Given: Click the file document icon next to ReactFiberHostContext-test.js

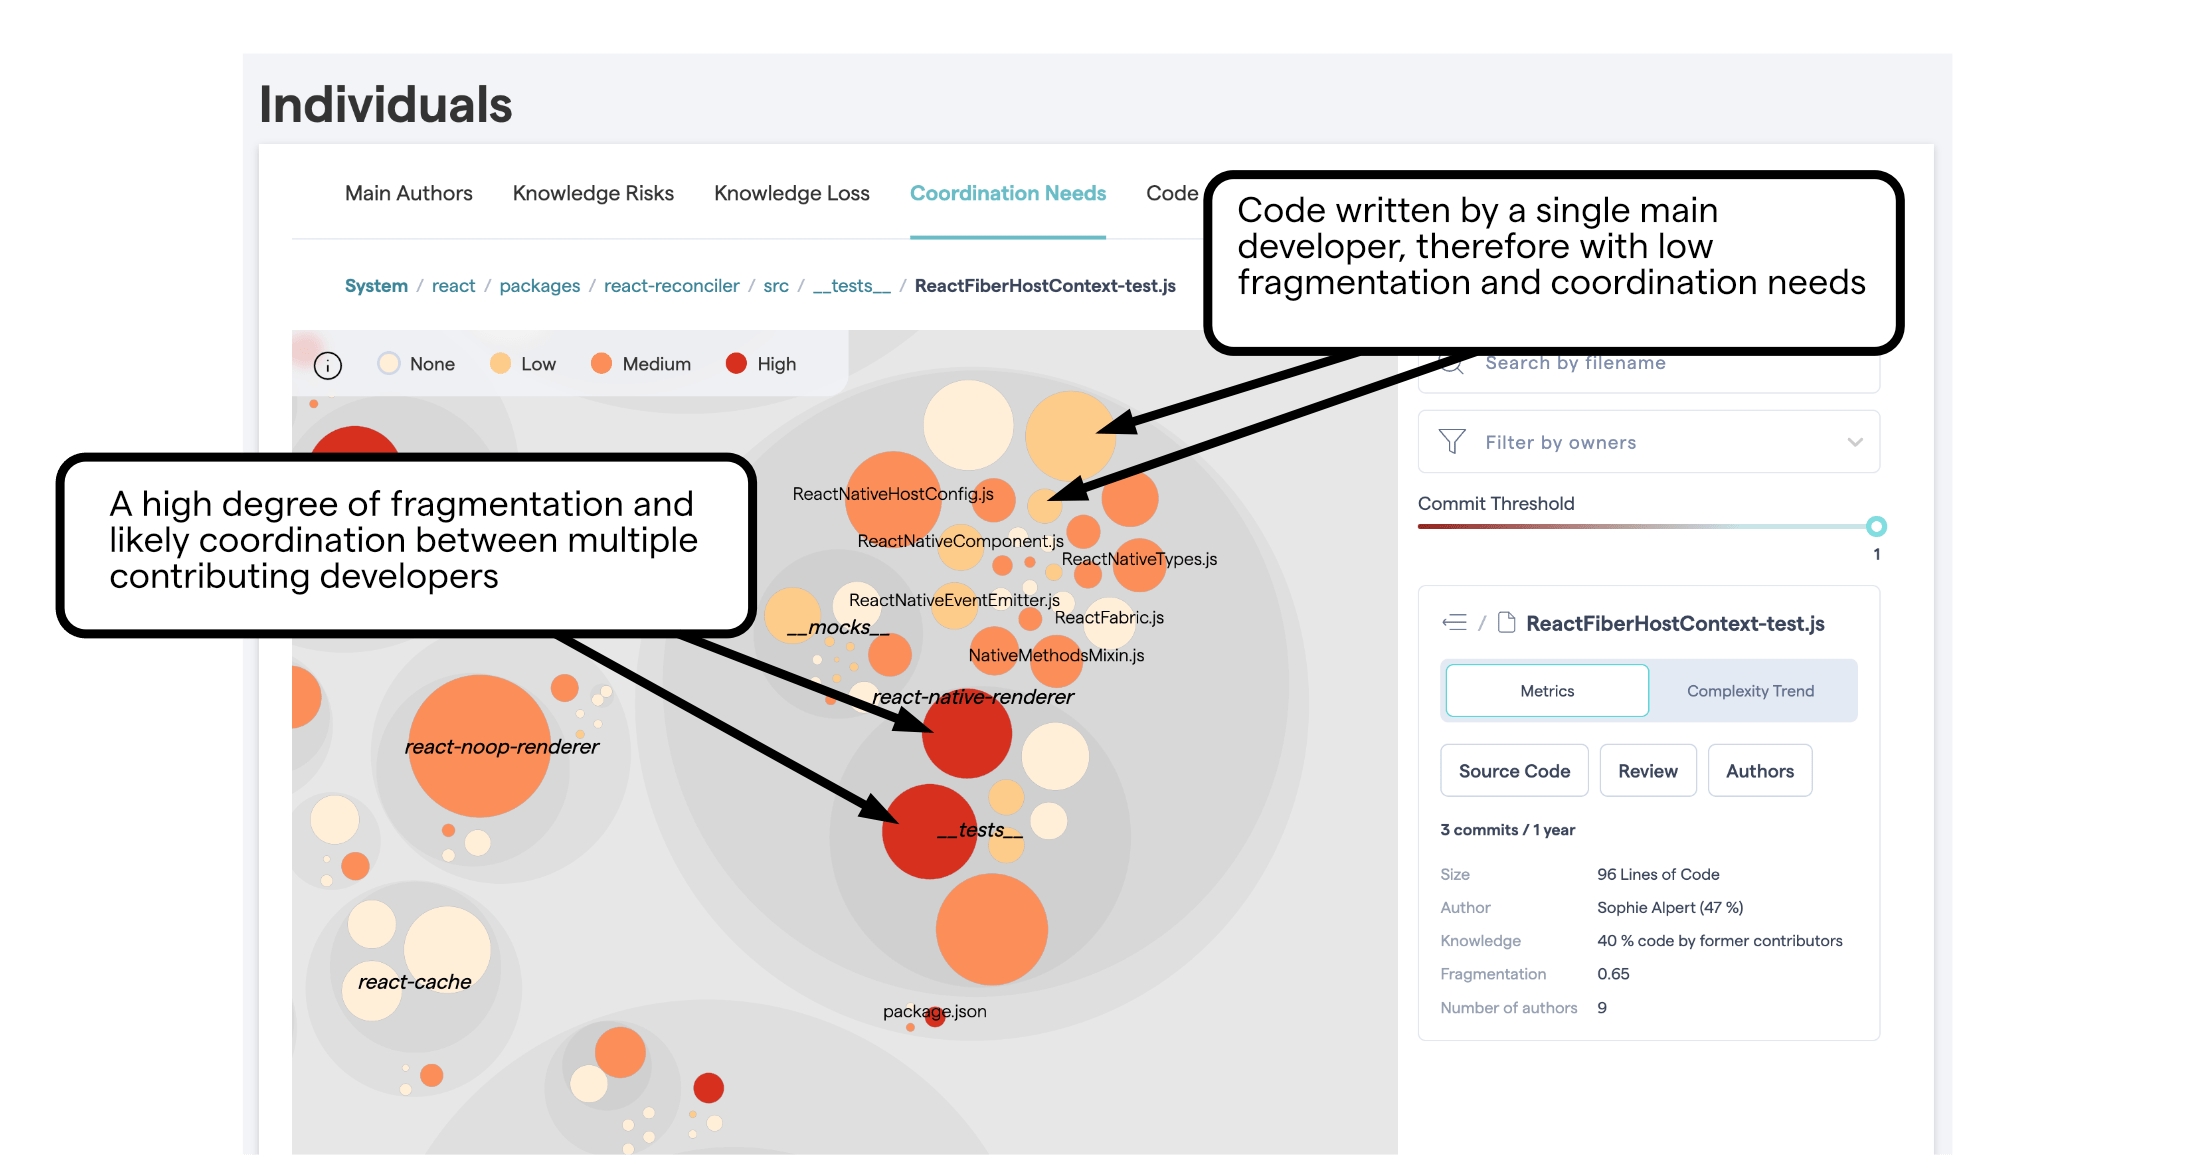Looking at the screenshot, I should [1507, 622].
